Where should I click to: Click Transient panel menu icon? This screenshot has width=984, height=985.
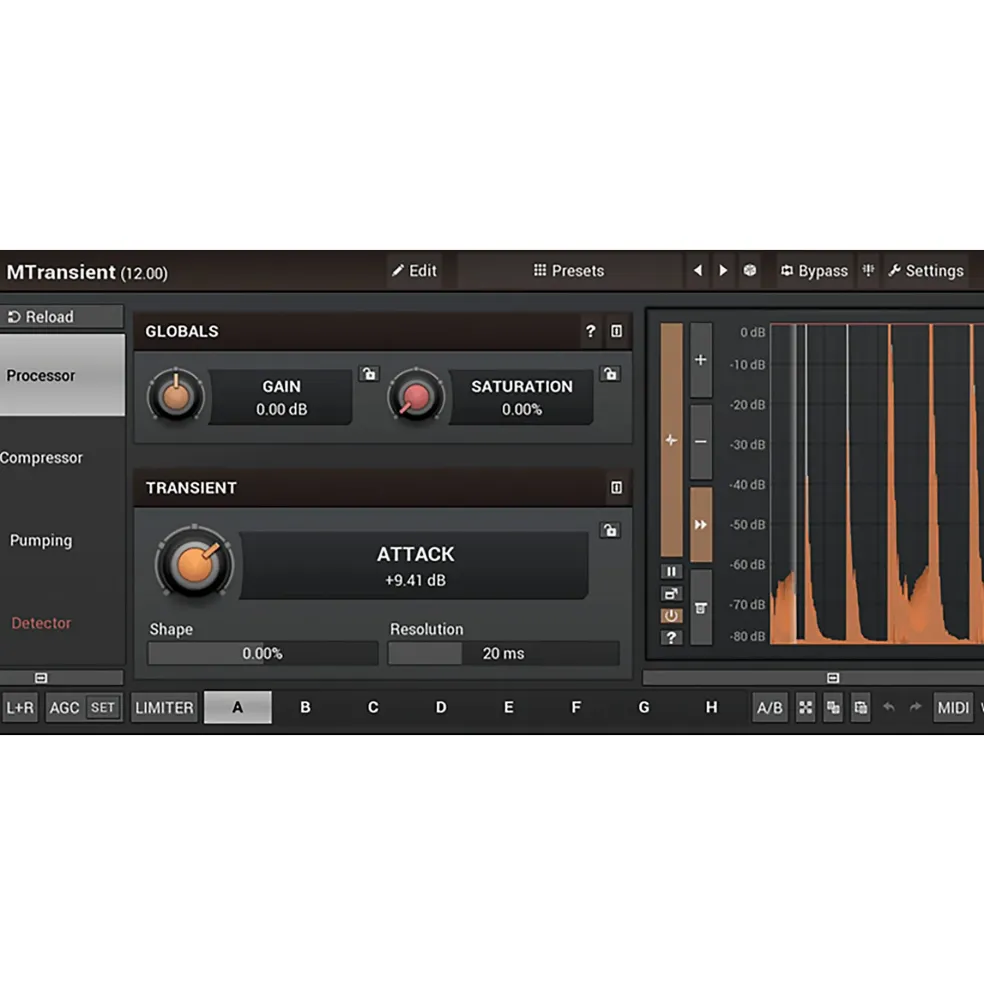point(616,487)
